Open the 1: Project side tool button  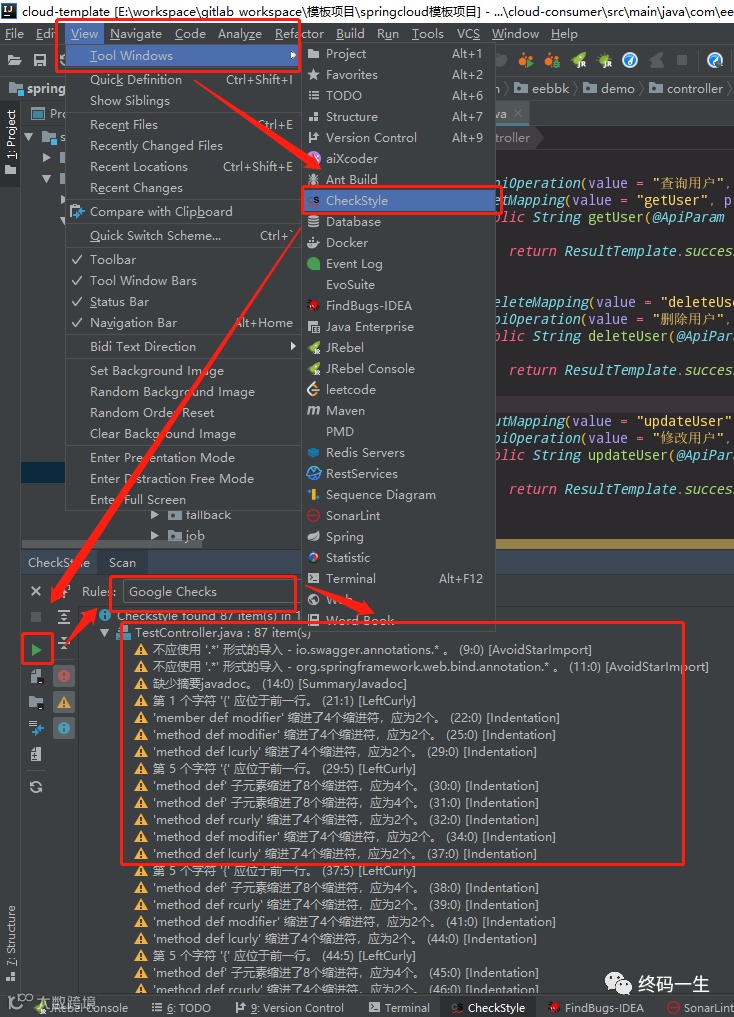click(x=10, y=143)
